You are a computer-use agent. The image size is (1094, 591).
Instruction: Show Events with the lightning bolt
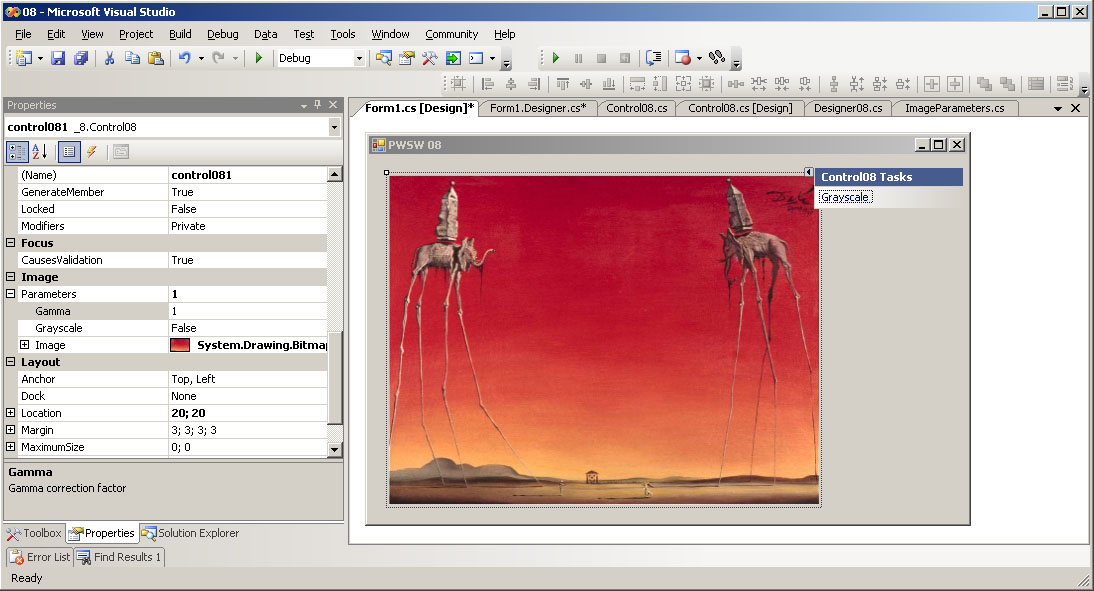point(91,151)
